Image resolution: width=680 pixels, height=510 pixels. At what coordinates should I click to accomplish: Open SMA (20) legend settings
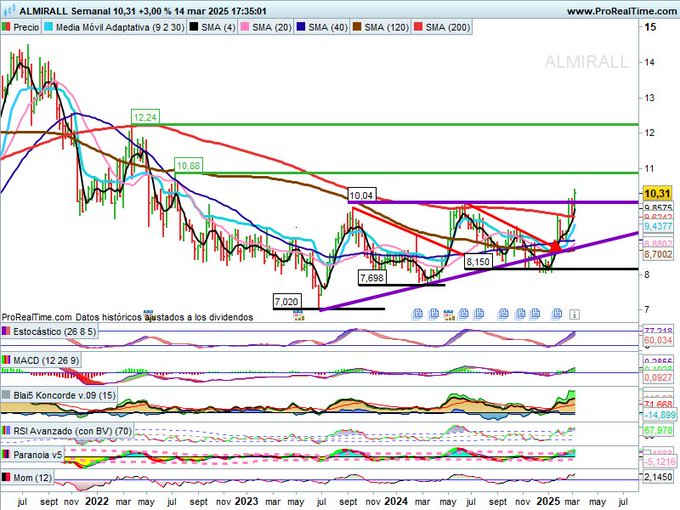coord(266,27)
